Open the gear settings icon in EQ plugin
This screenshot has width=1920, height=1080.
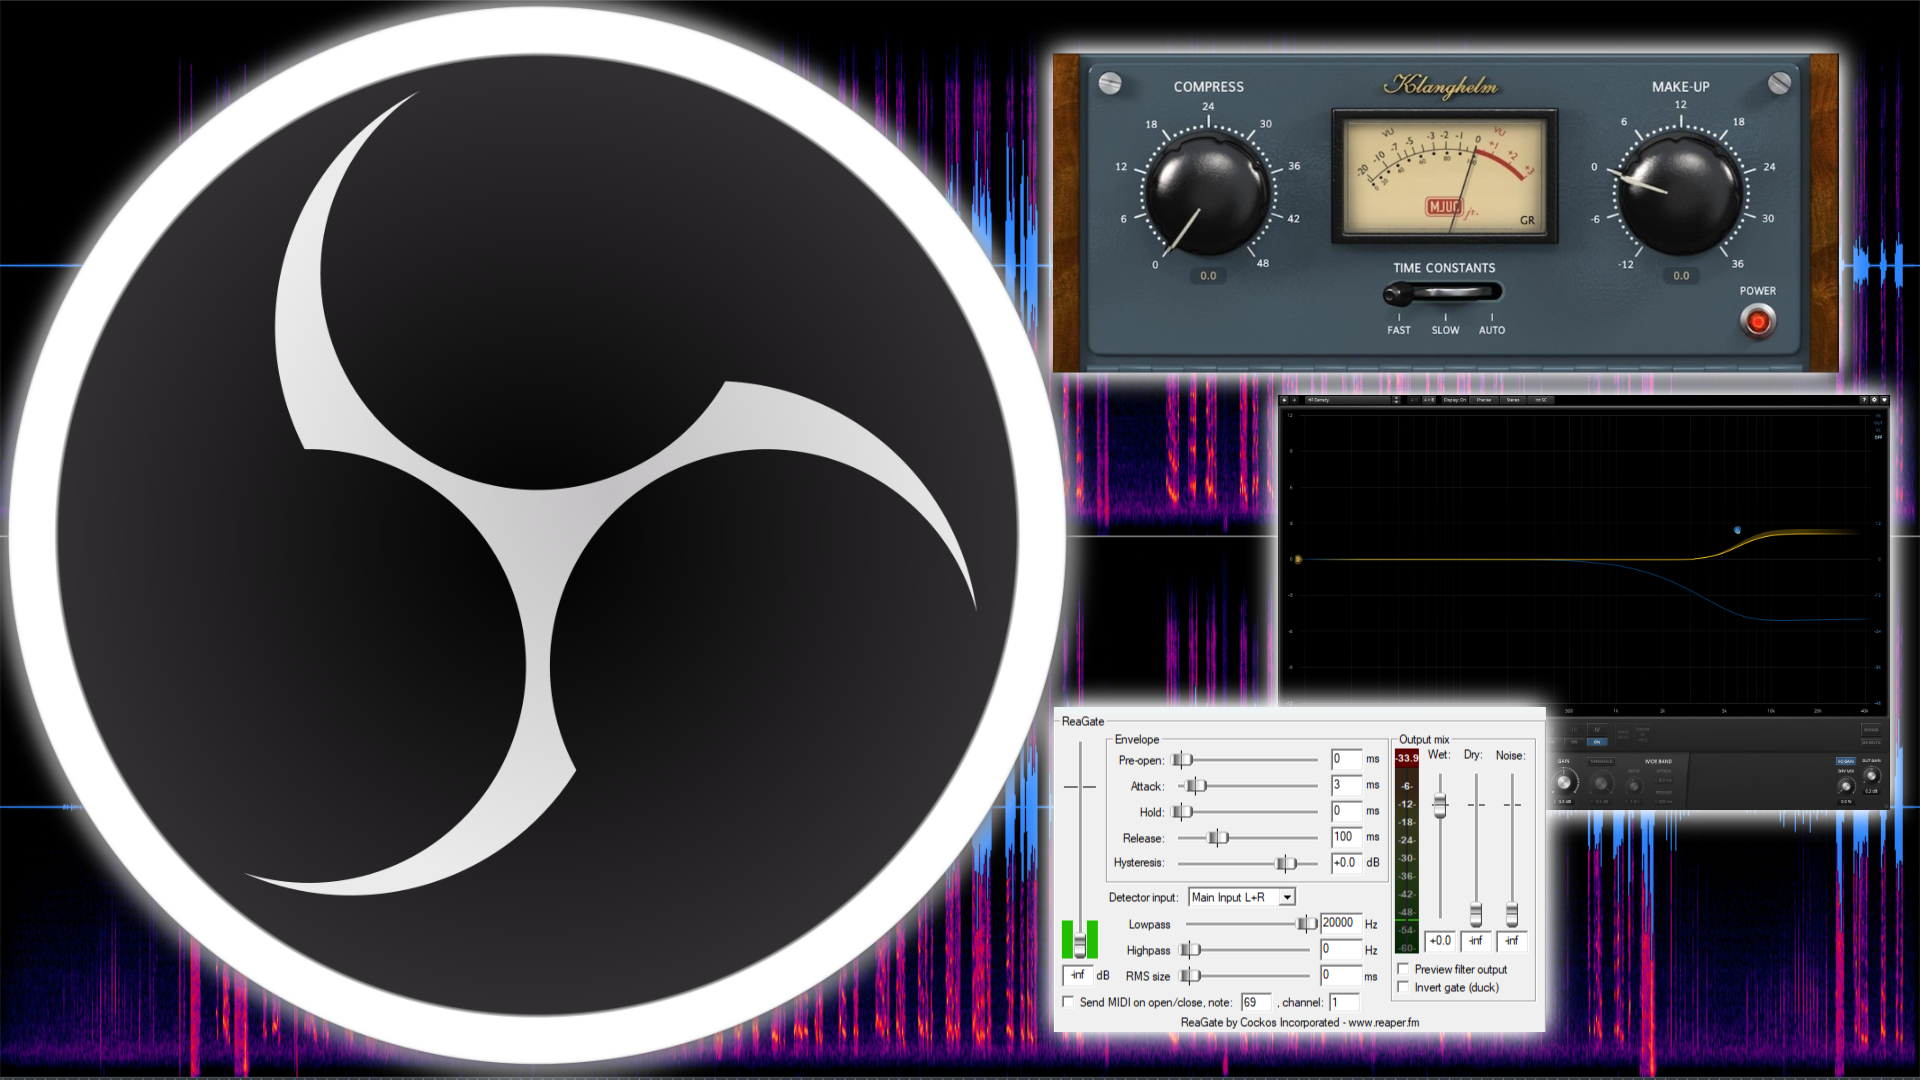1874,400
